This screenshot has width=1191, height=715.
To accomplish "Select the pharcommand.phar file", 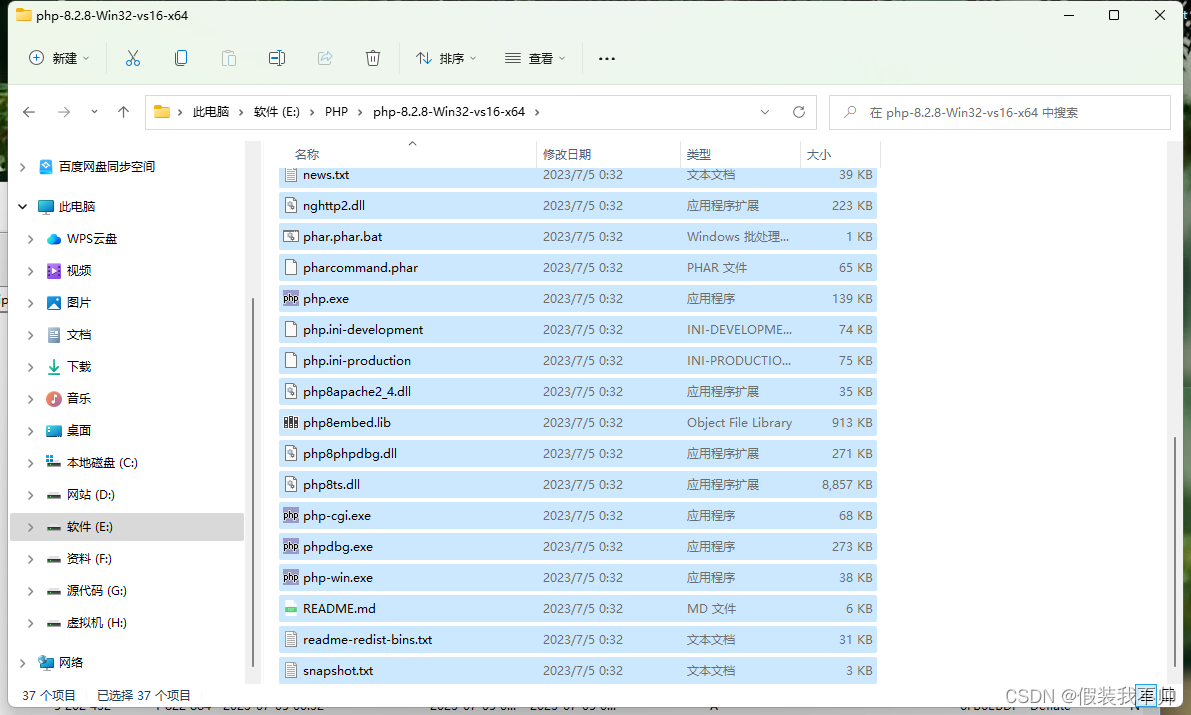I will pos(578,267).
